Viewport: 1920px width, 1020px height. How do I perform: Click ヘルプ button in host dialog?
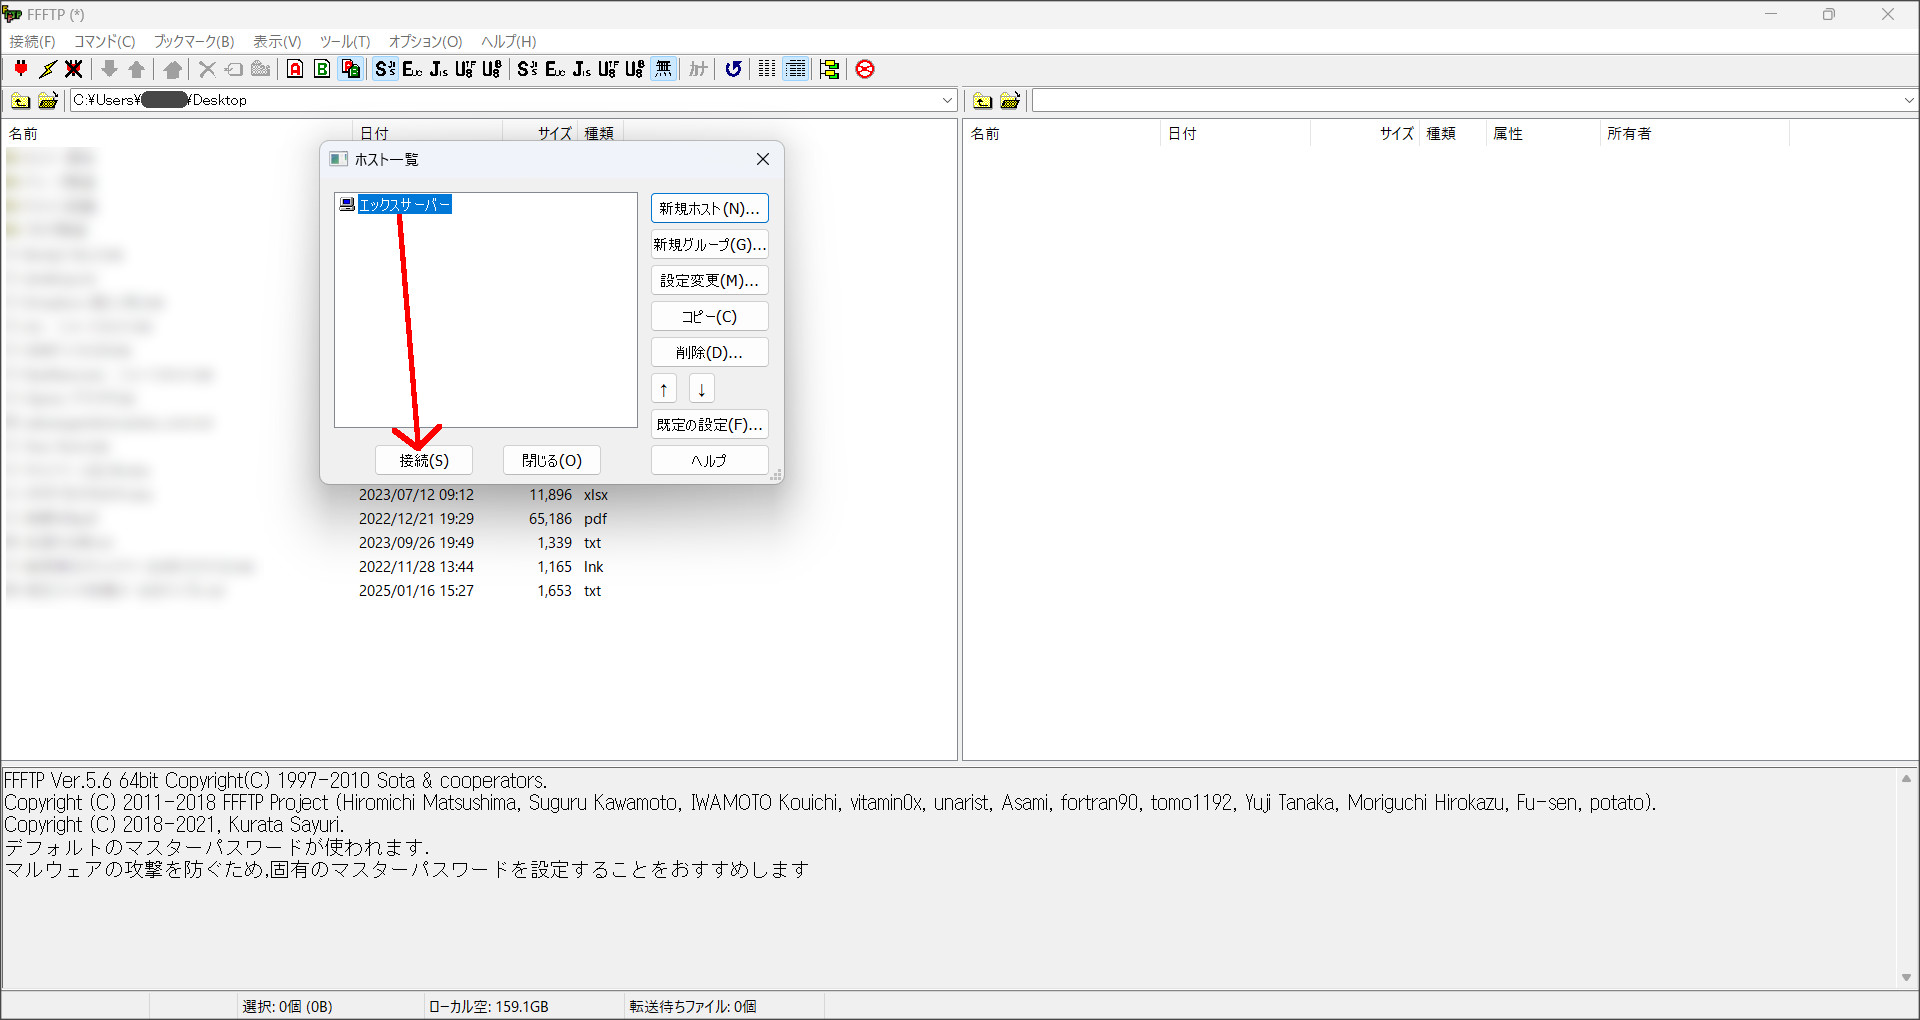point(710,460)
